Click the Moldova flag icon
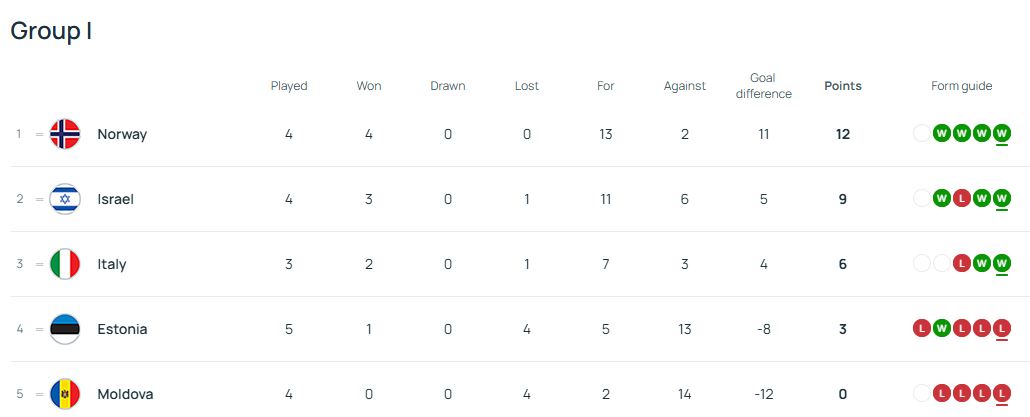This screenshot has height=417, width=1030. coord(65,394)
